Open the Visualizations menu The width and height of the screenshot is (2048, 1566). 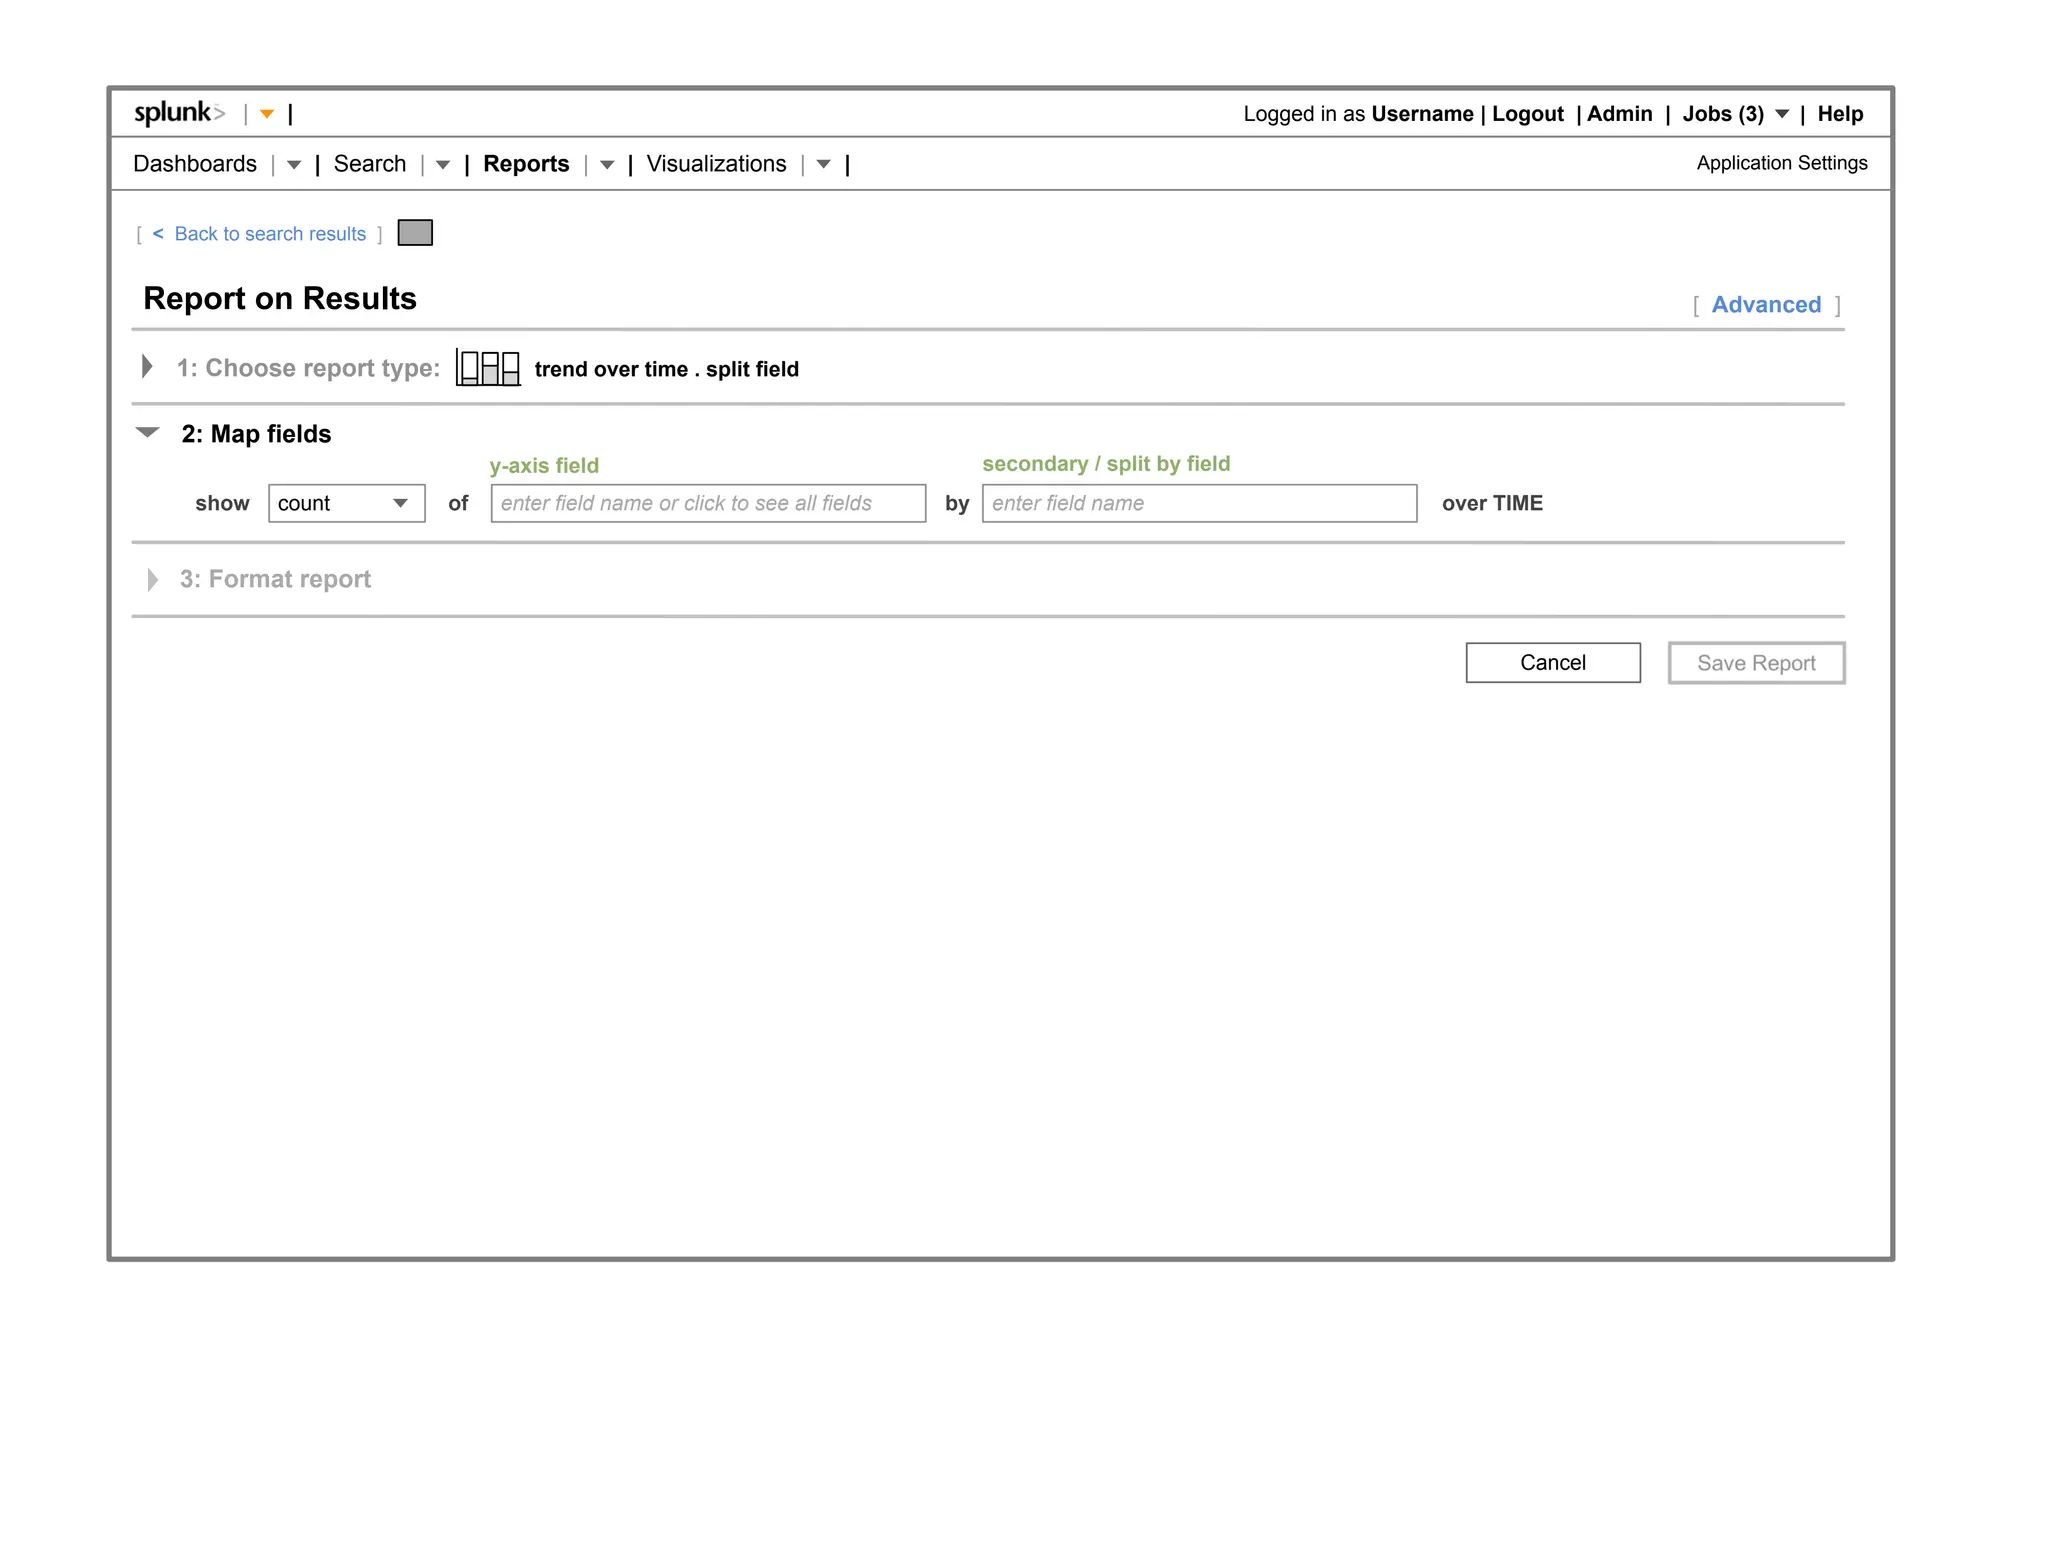click(x=716, y=164)
